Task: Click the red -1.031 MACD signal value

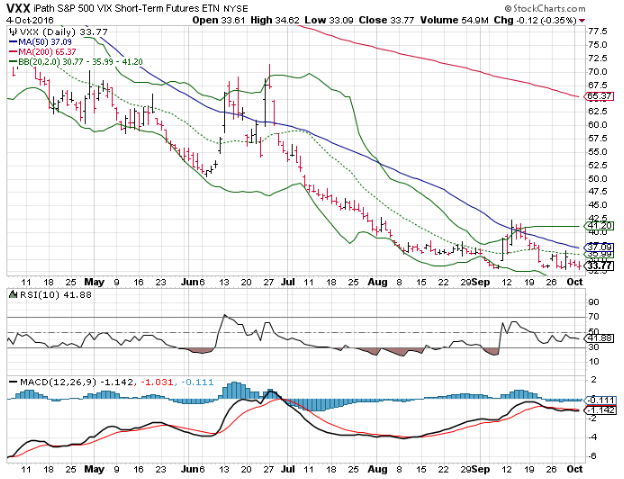Action: 158,382
